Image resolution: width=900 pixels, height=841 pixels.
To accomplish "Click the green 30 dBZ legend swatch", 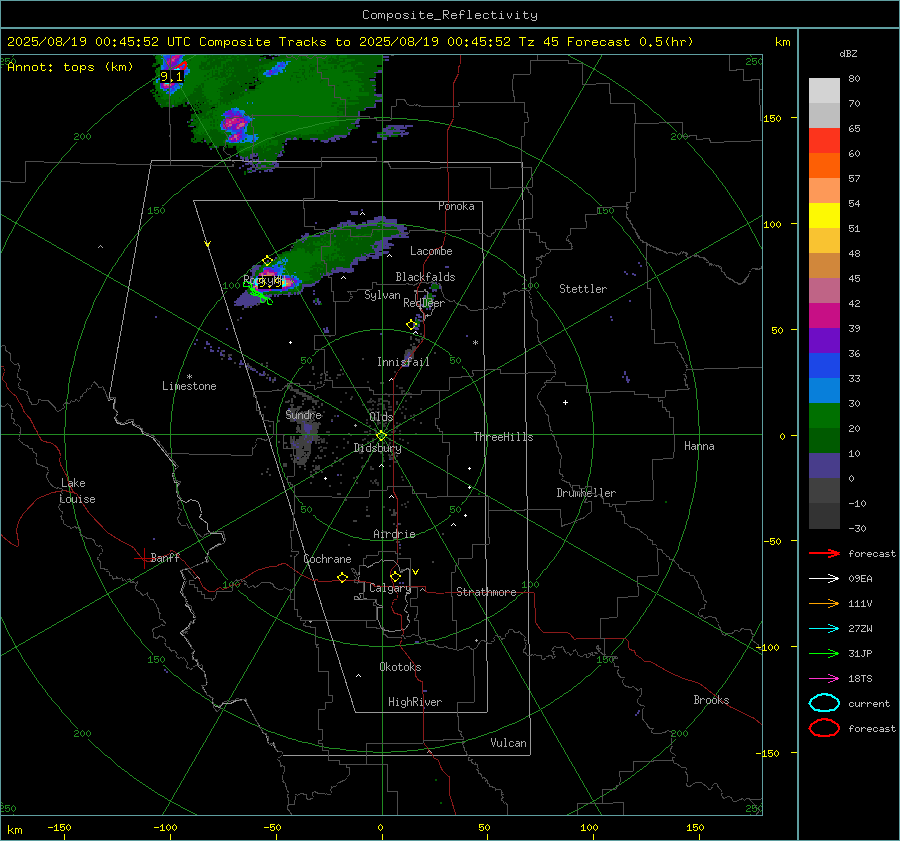I will [824, 415].
